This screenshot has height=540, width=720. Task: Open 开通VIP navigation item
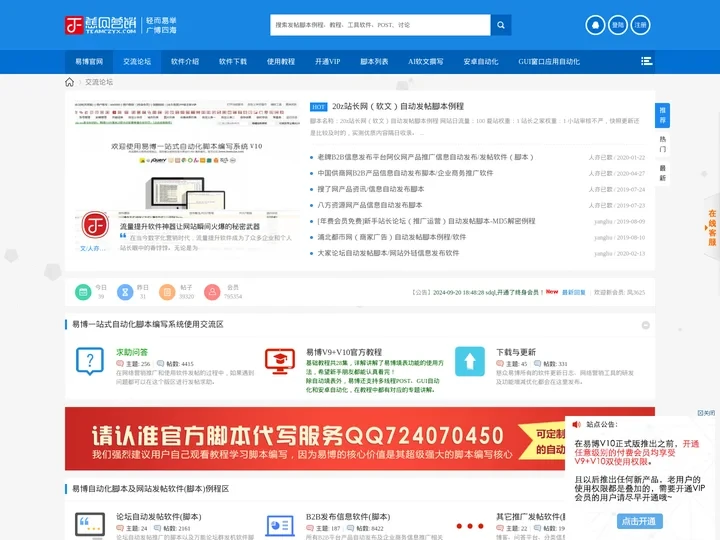(x=327, y=62)
